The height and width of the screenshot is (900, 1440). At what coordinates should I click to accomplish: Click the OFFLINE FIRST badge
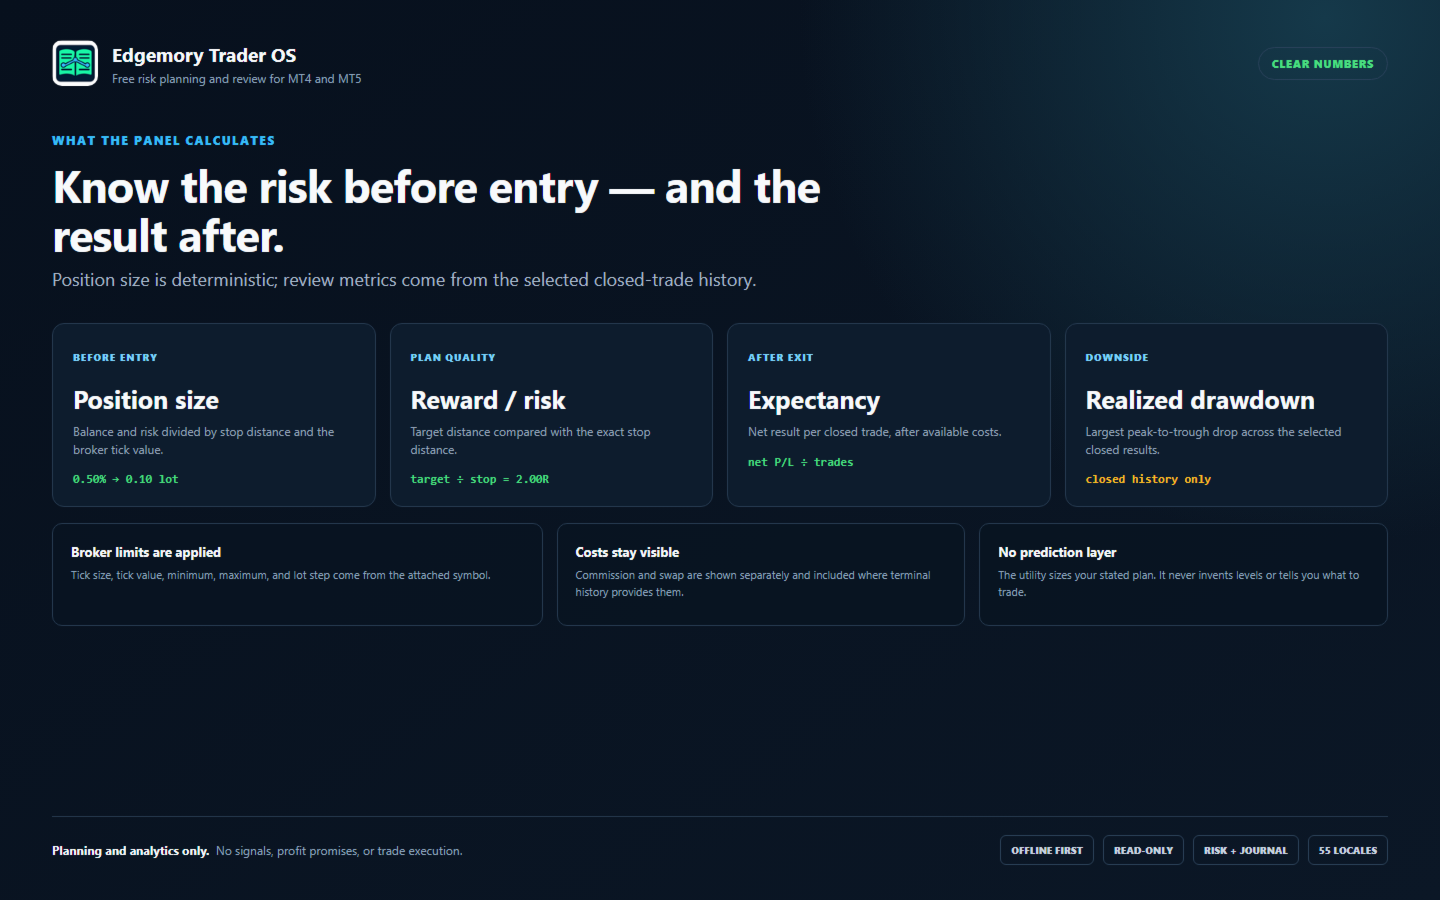(x=1047, y=850)
